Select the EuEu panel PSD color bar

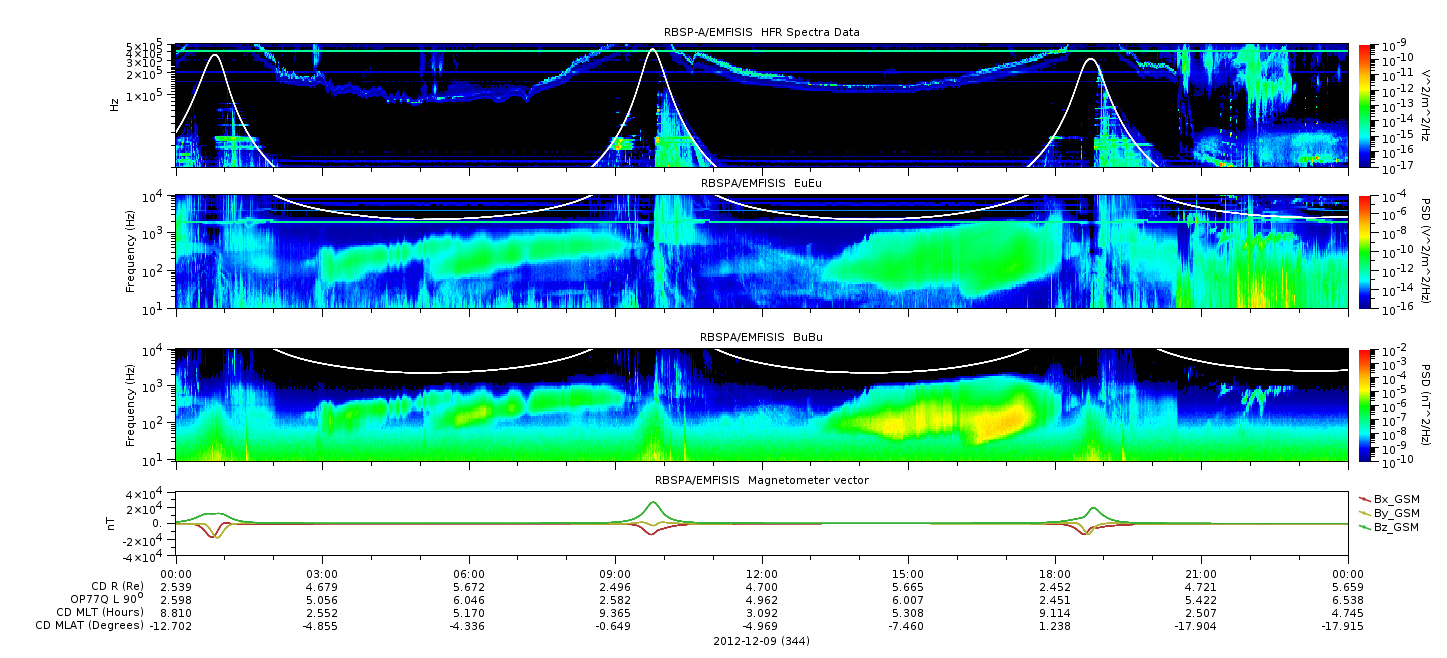(1364, 251)
